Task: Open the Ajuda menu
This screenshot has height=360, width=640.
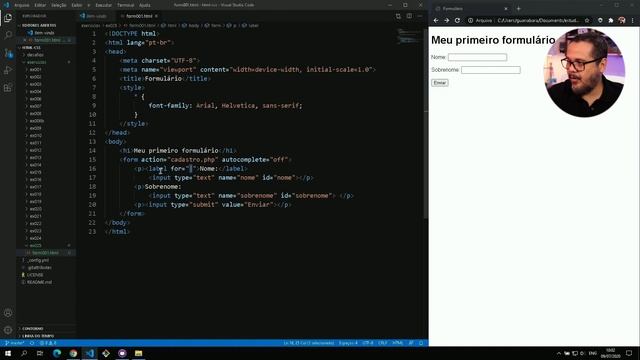Action: (144, 5)
